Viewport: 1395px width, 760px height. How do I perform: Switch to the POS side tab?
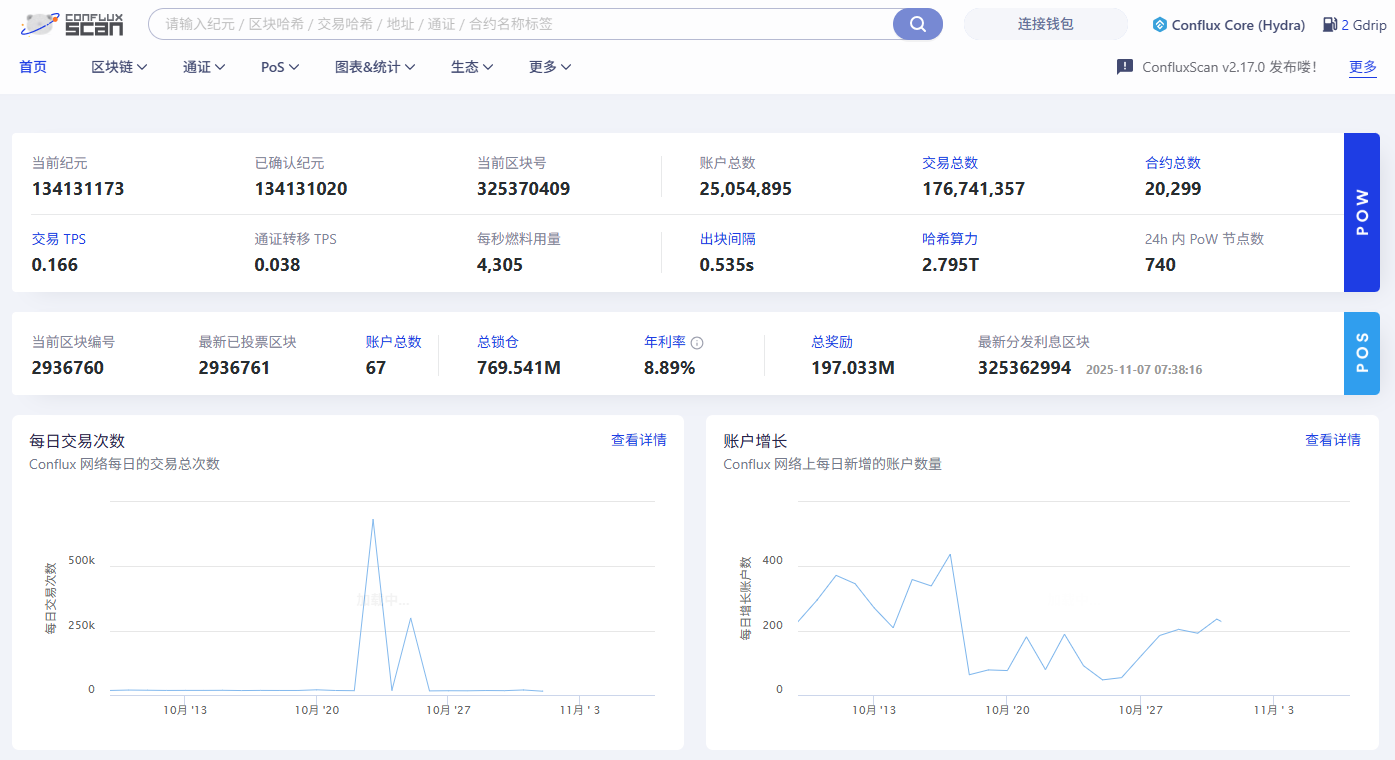tap(1361, 353)
